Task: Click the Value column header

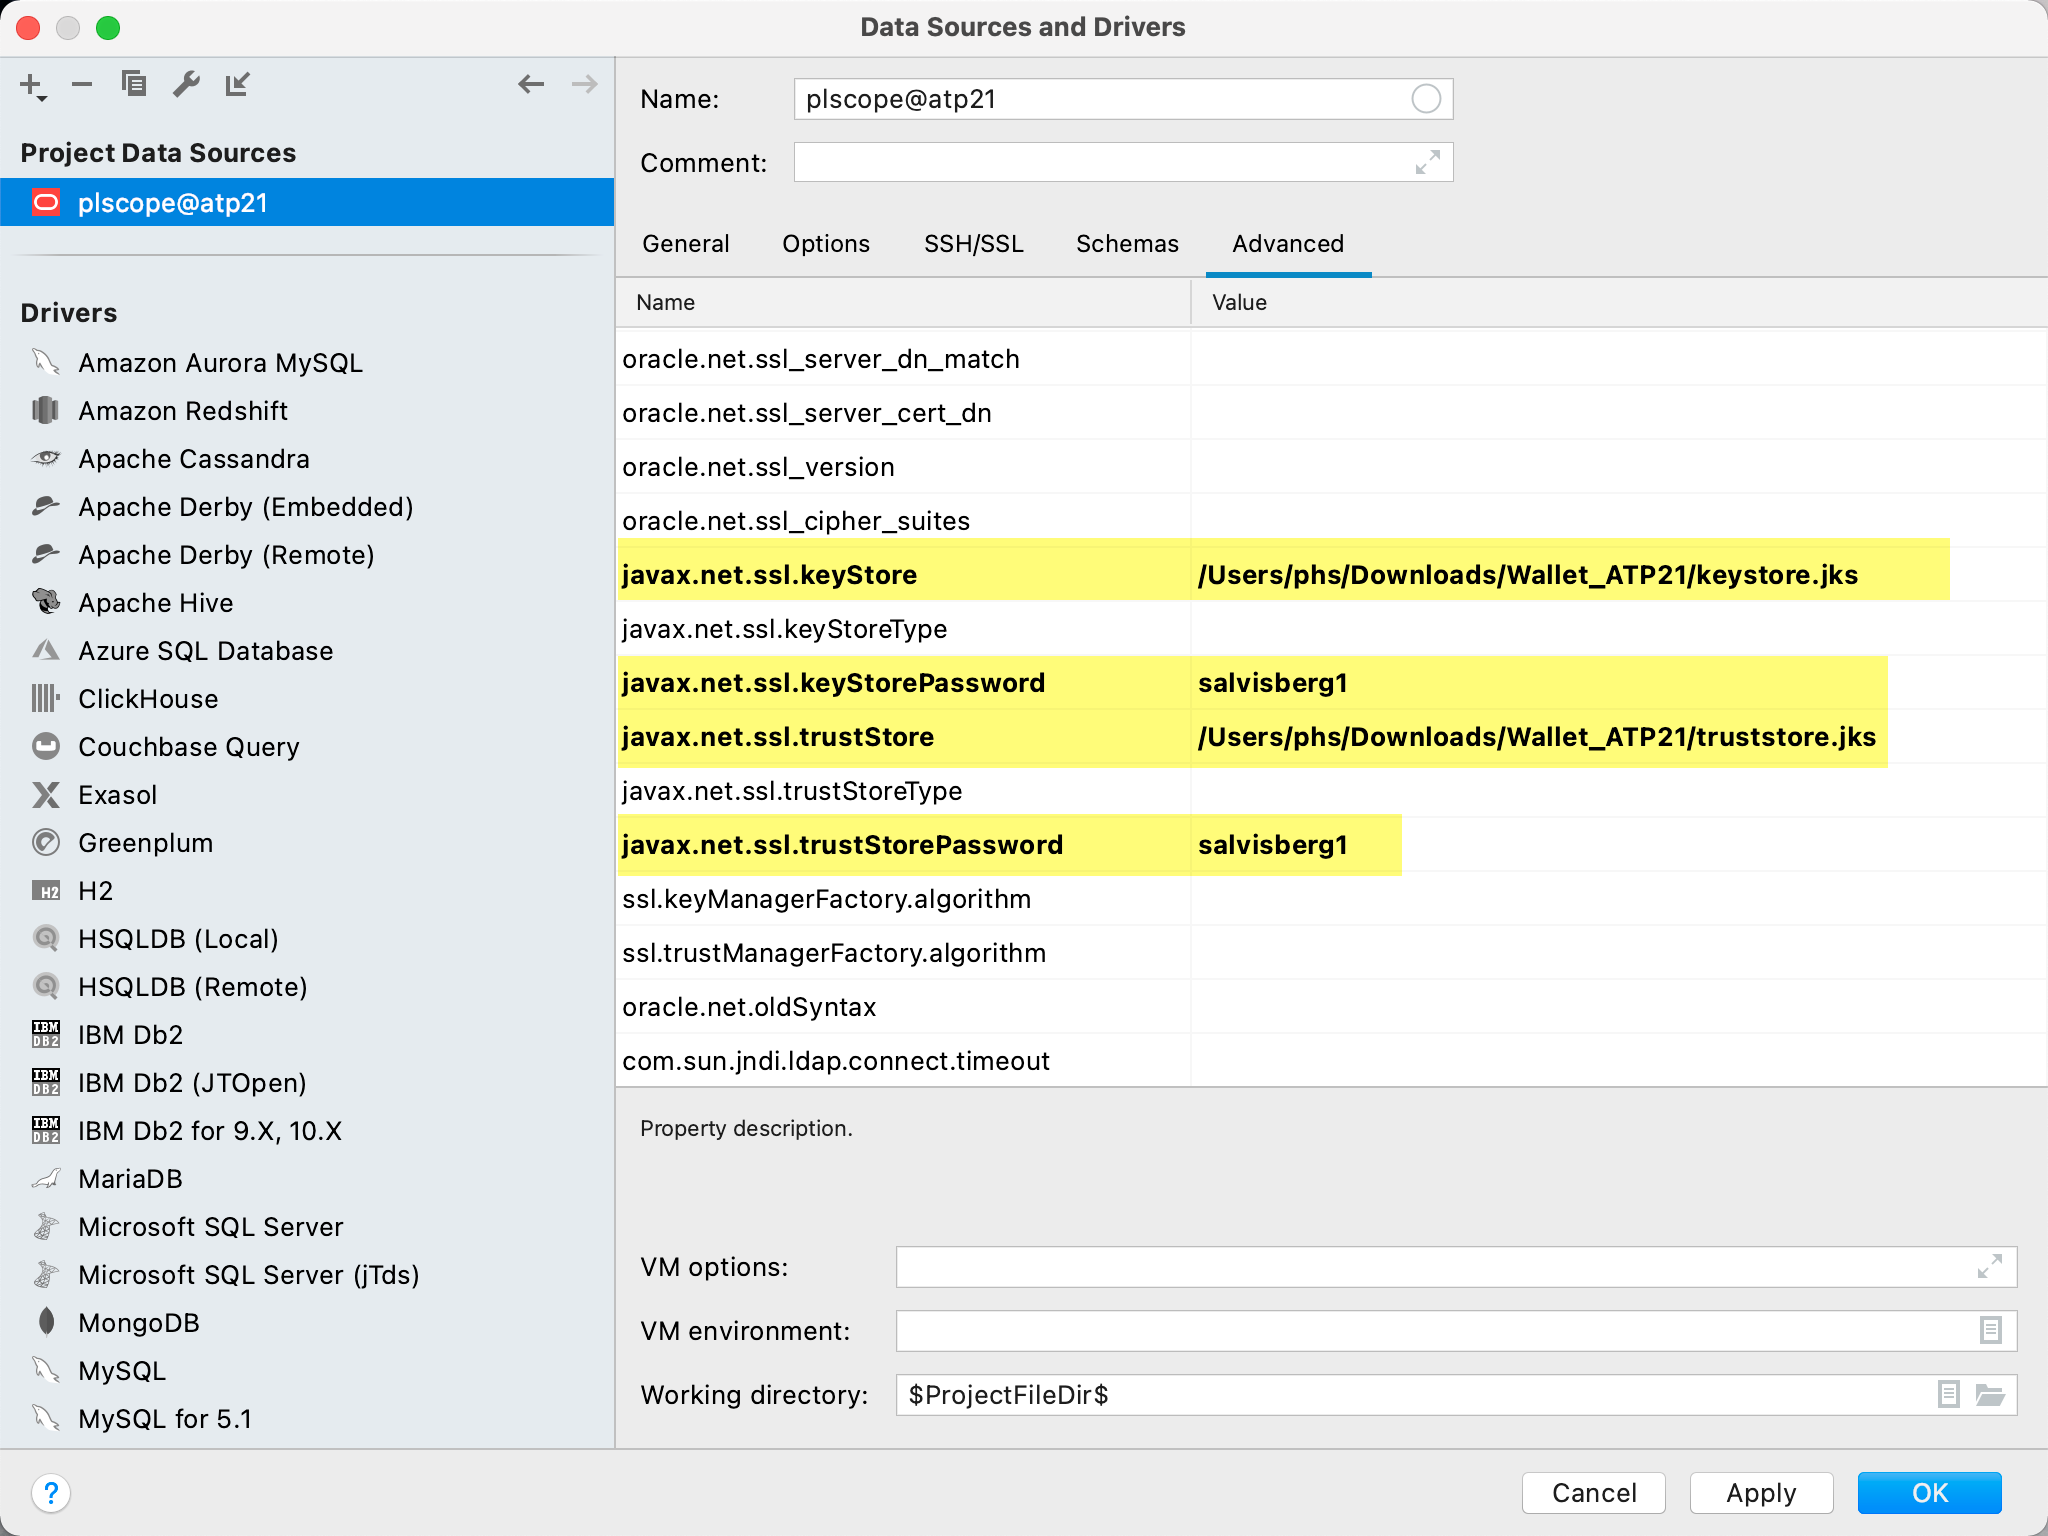Action: pyautogui.click(x=1619, y=302)
